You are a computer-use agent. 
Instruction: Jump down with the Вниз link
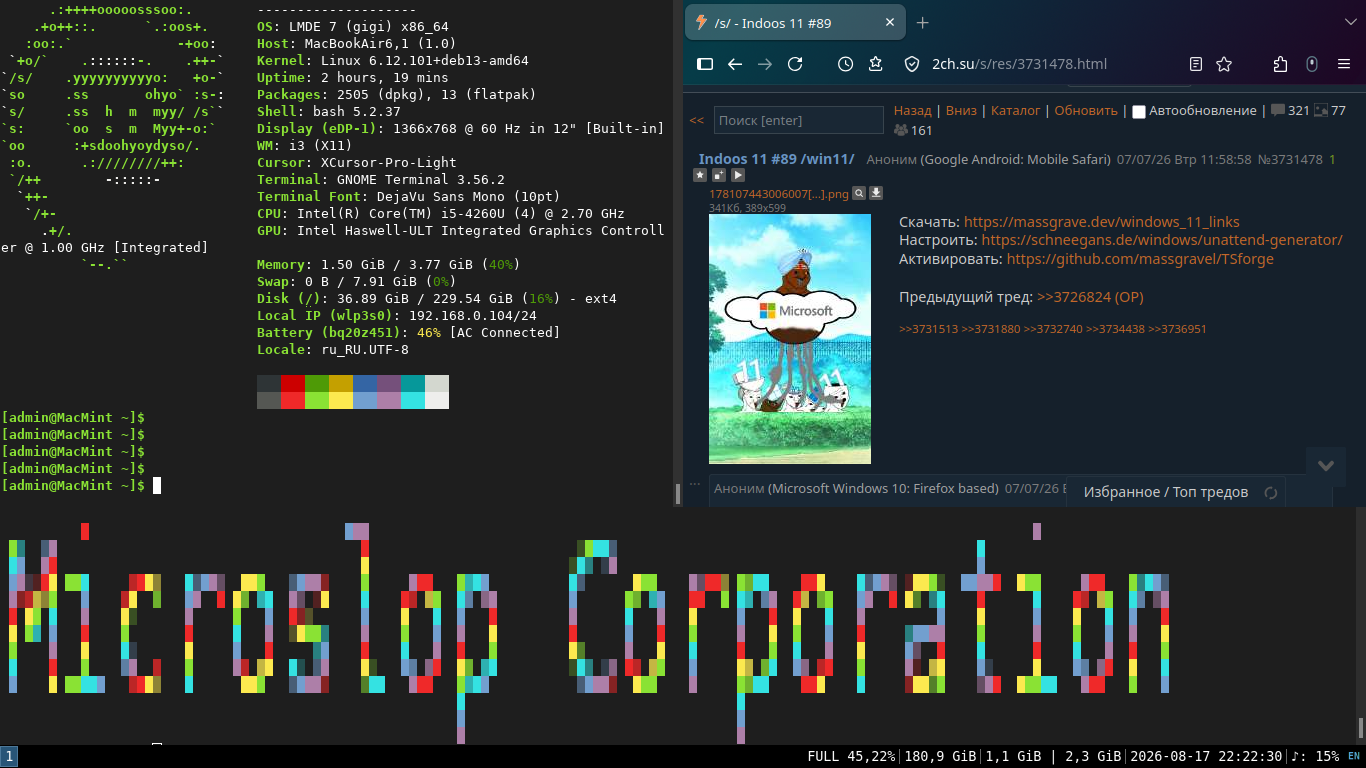(961, 110)
